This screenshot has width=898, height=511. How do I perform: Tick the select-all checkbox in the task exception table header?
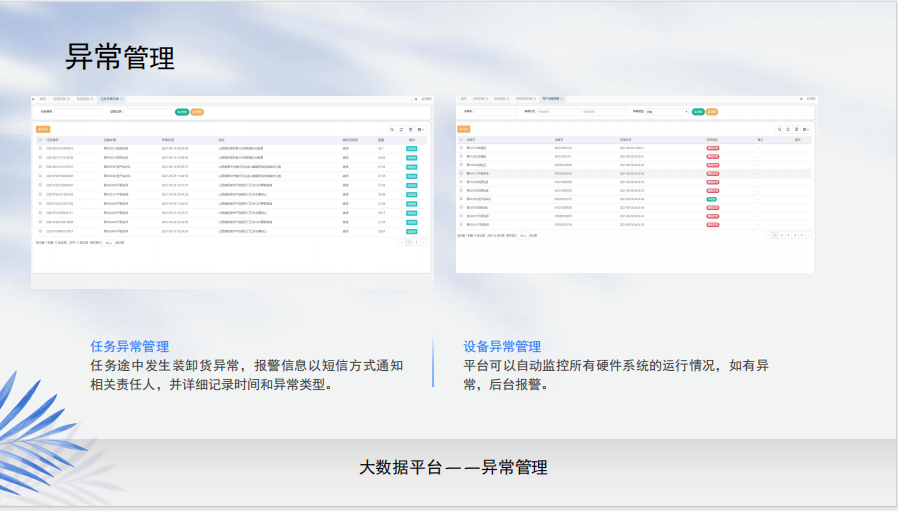40,139
